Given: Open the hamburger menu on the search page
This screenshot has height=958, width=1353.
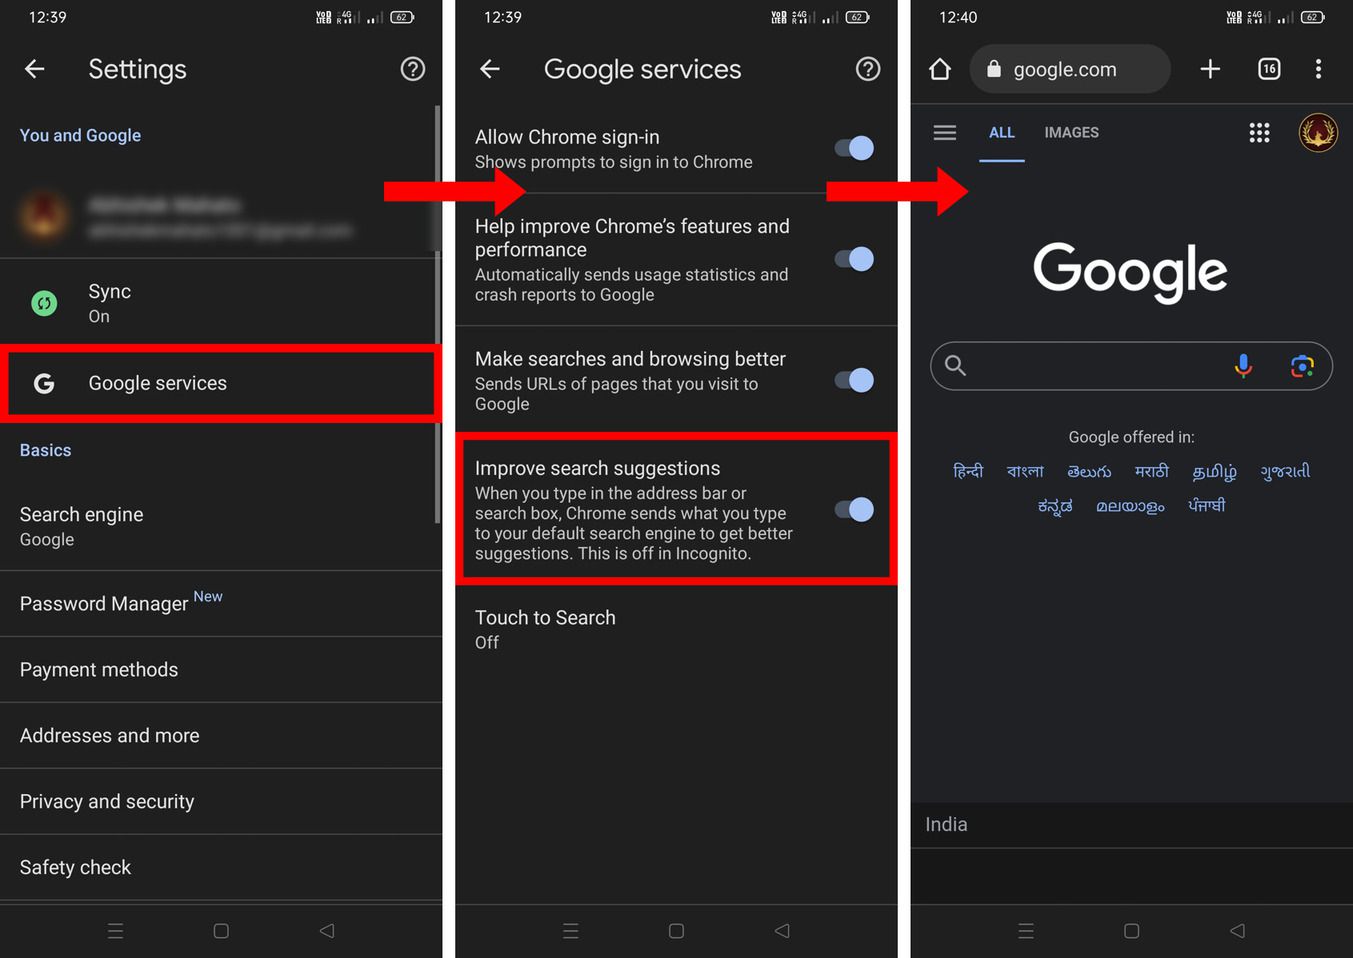Looking at the screenshot, I should pos(944,132).
